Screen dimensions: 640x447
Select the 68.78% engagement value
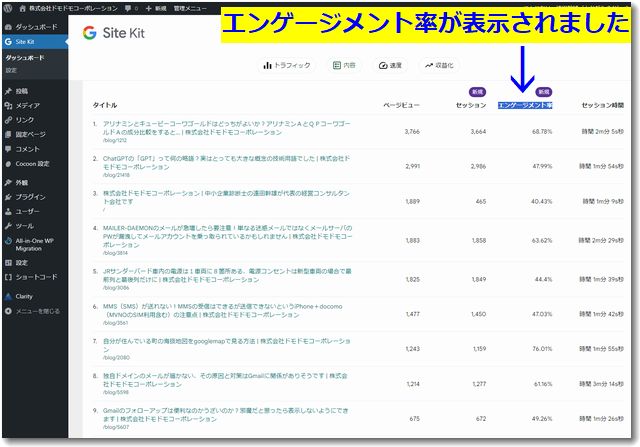[542, 131]
